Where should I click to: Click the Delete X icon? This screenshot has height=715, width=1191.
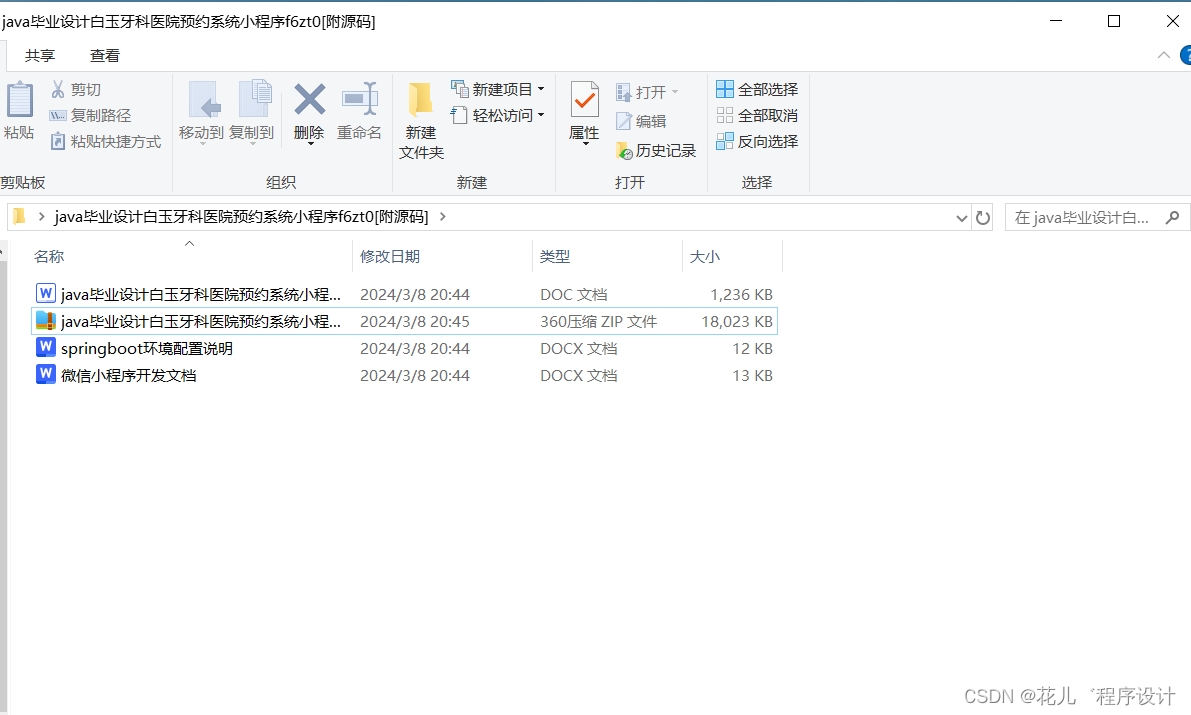[309, 100]
